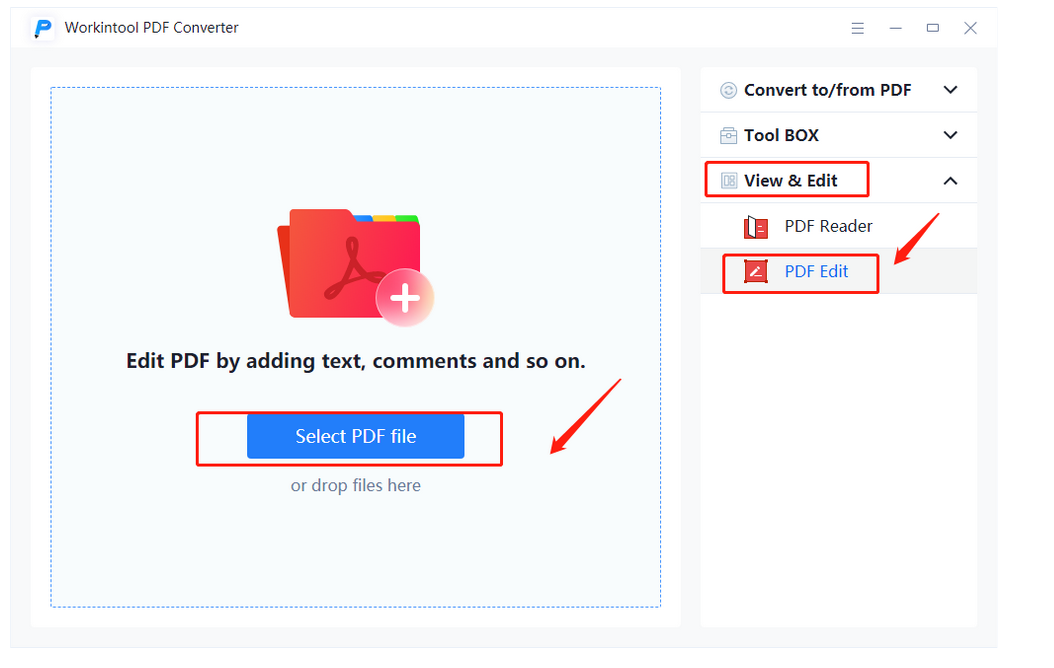Click the Tool BOX toolbox icon

point(728,135)
